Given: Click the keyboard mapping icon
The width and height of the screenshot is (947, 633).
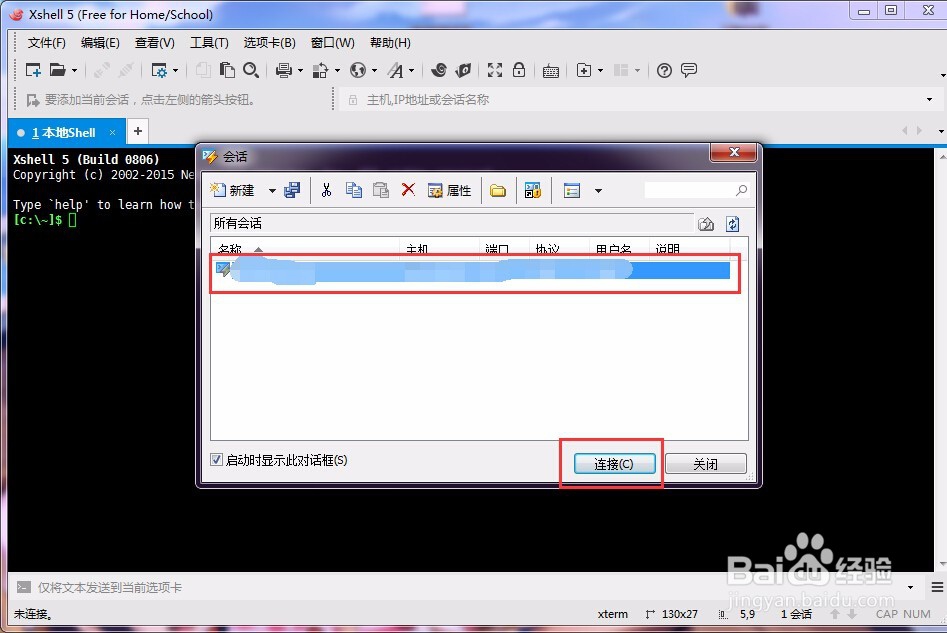Looking at the screenshot, I should [550, 71].
